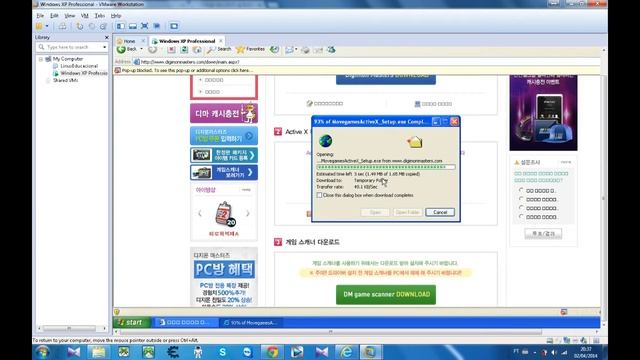Screen dimensions: 640x360
Task: Cancel the file download dialog
Action: [440, 212]
